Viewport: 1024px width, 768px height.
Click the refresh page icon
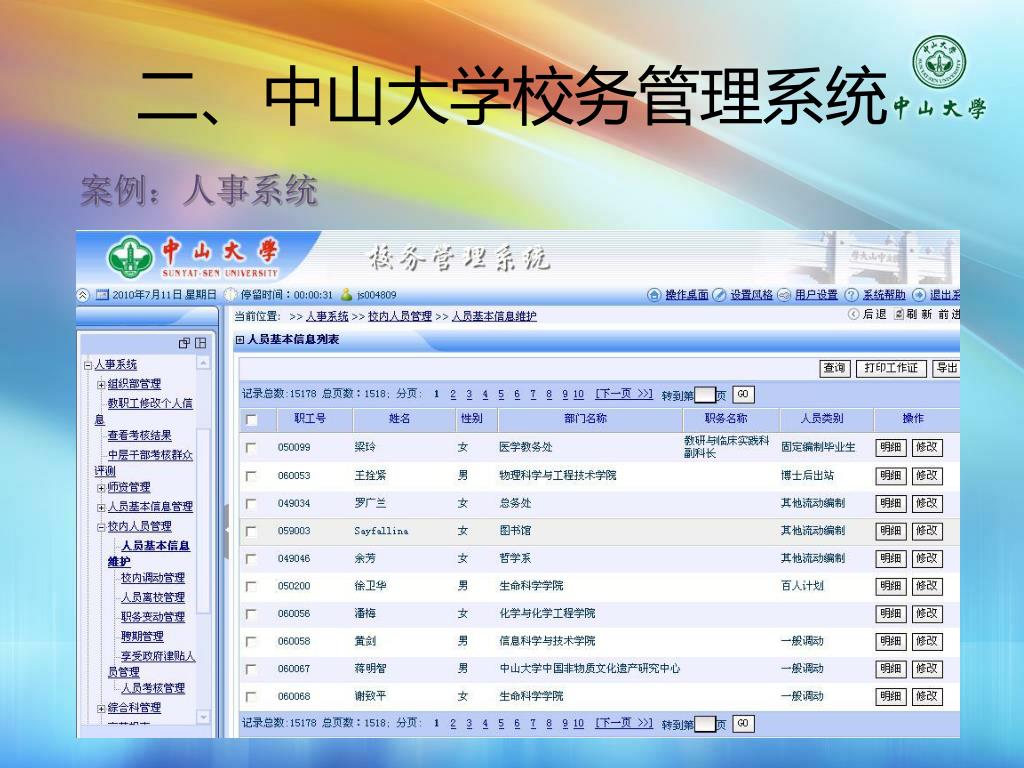coord(899,314)
